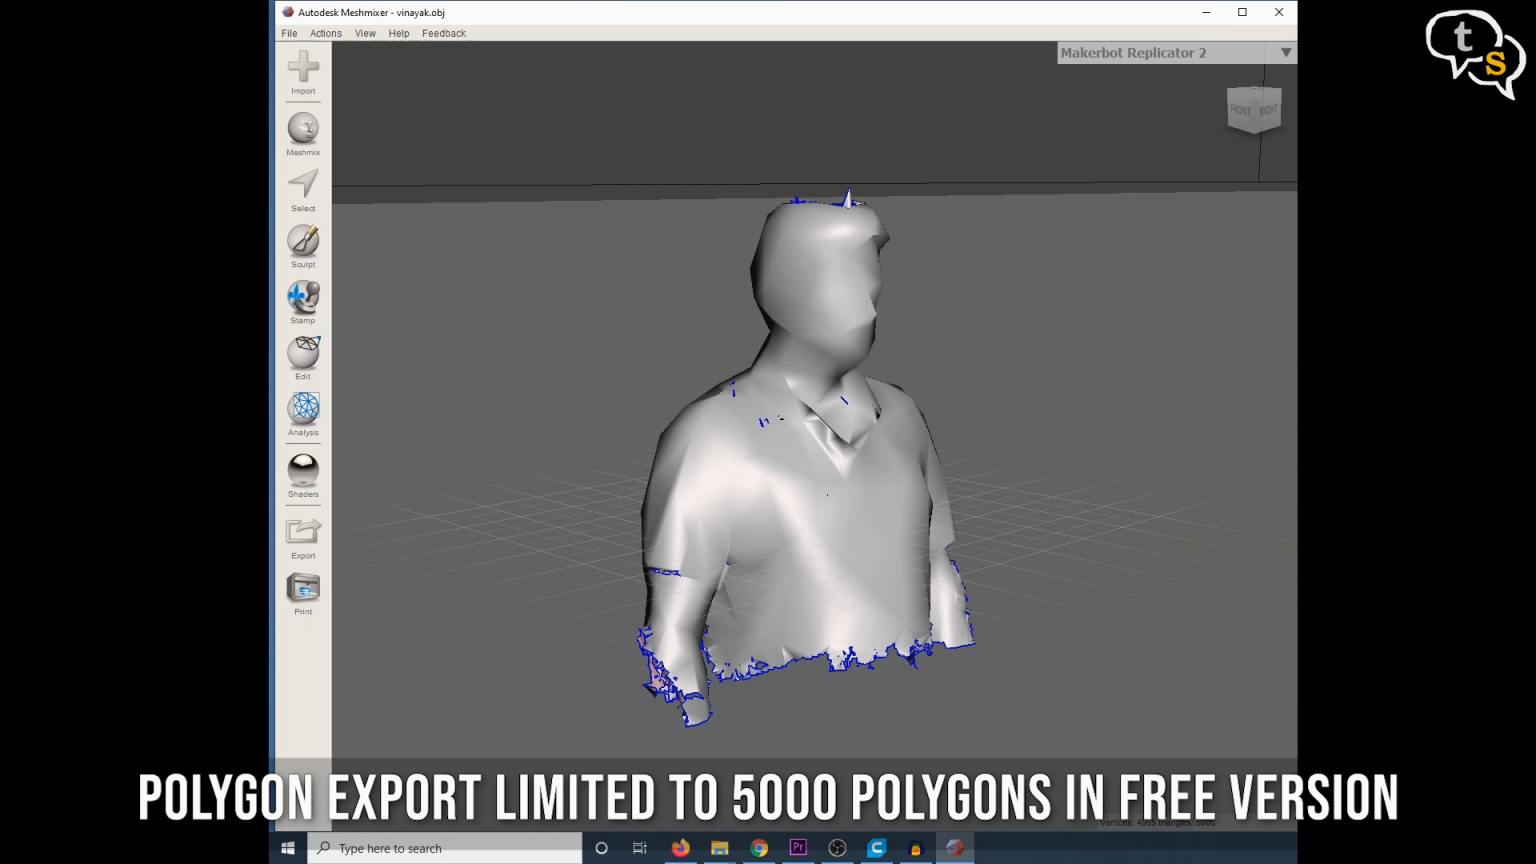Open the Meshmix part library

tap(303, 130)
